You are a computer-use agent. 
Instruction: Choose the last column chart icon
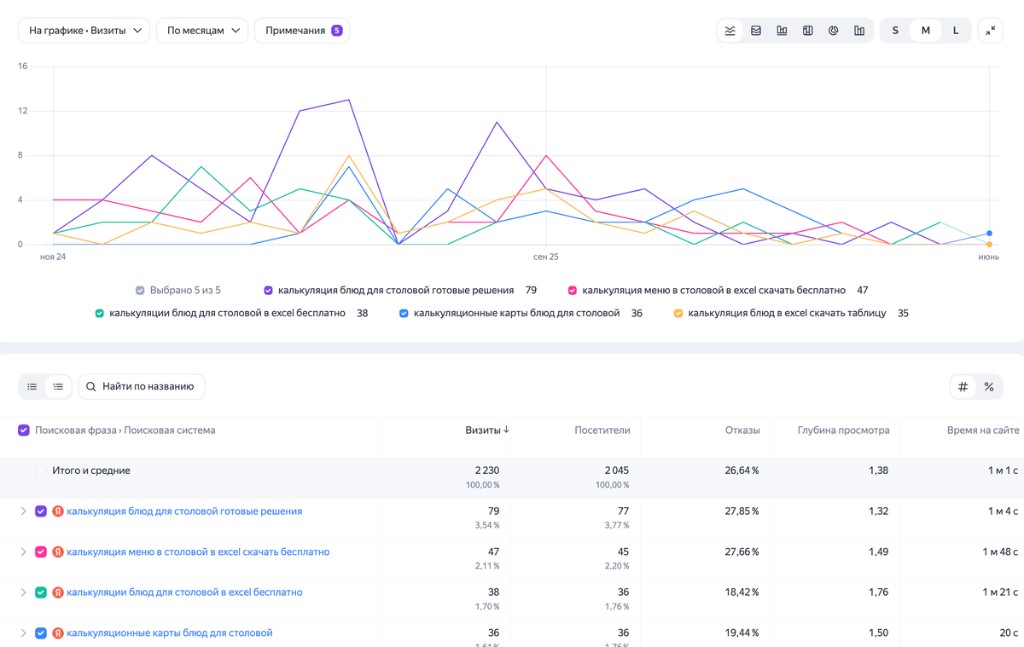[x=859, y=31]
